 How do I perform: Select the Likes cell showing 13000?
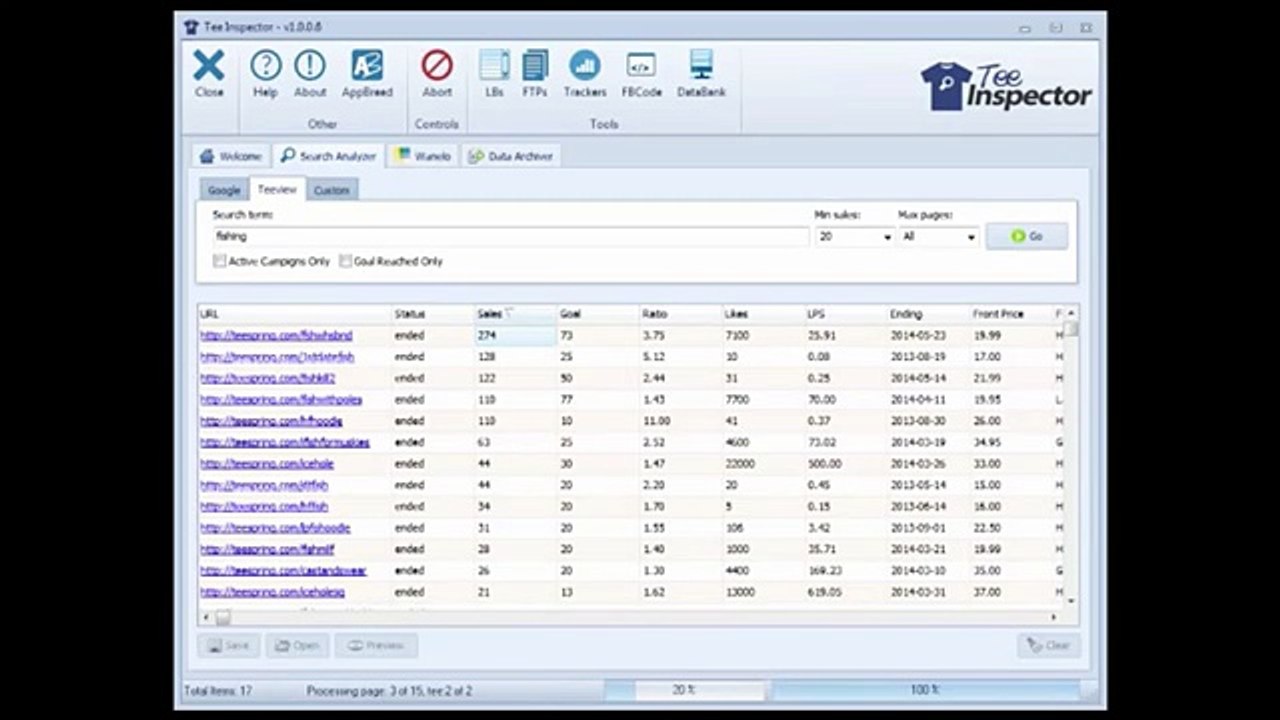(x=762, y=593)
